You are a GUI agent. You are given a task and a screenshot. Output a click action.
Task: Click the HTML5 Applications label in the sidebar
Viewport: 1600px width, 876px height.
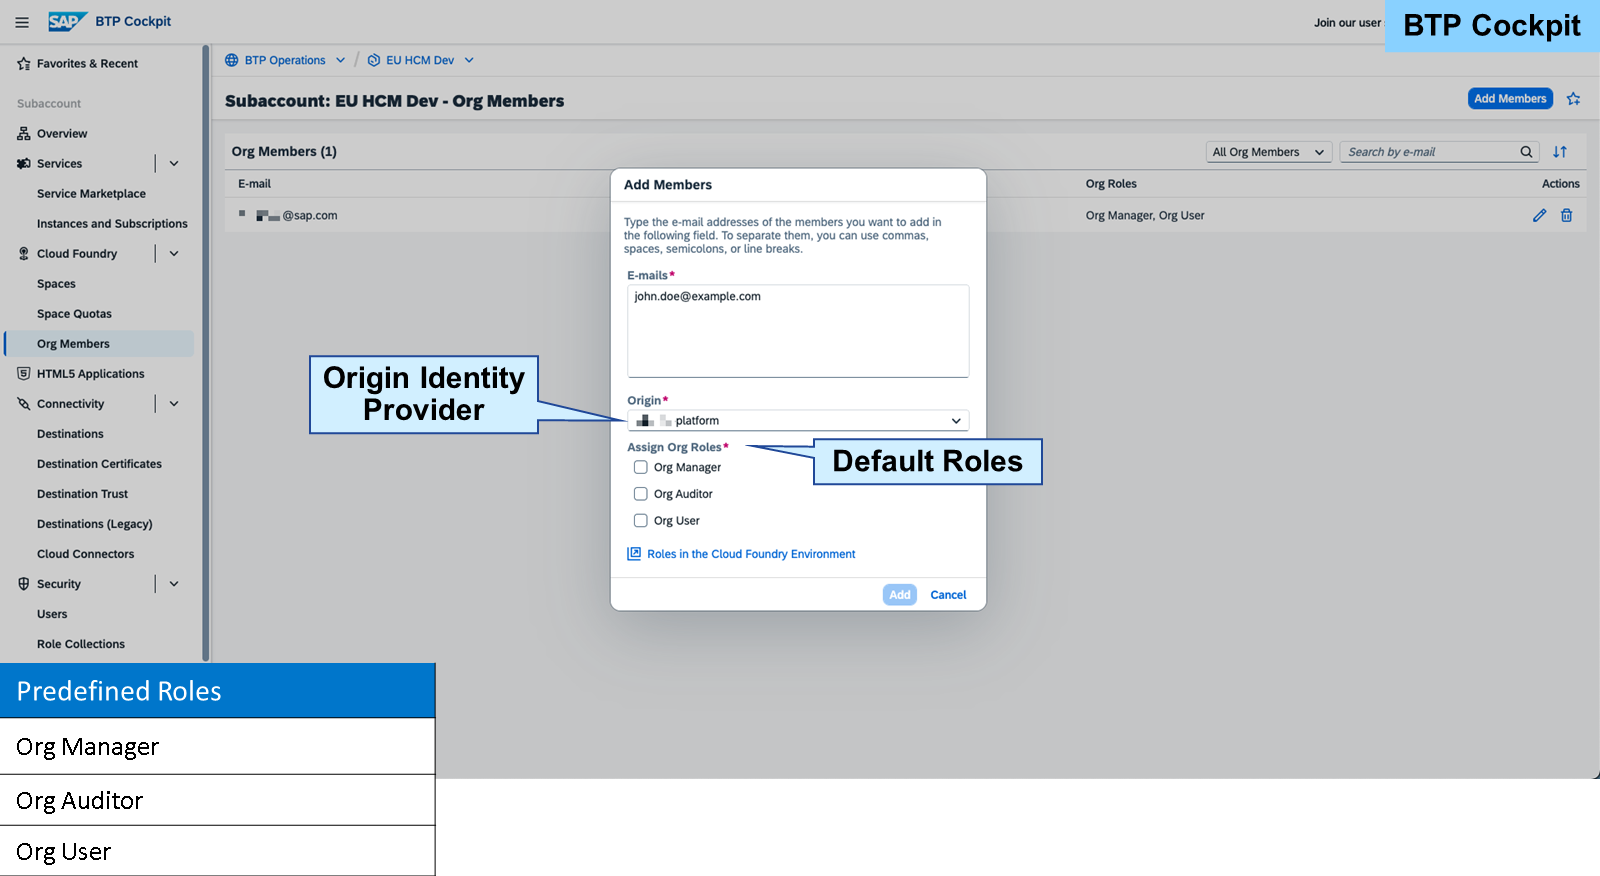click(90, 374)
